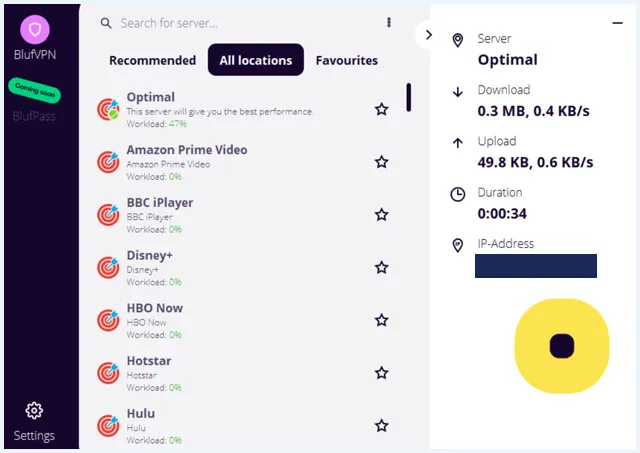Click download value 0.3 MB, 0.4 KB/s
The image size is (640, 453).
click(x=533, y=111)
